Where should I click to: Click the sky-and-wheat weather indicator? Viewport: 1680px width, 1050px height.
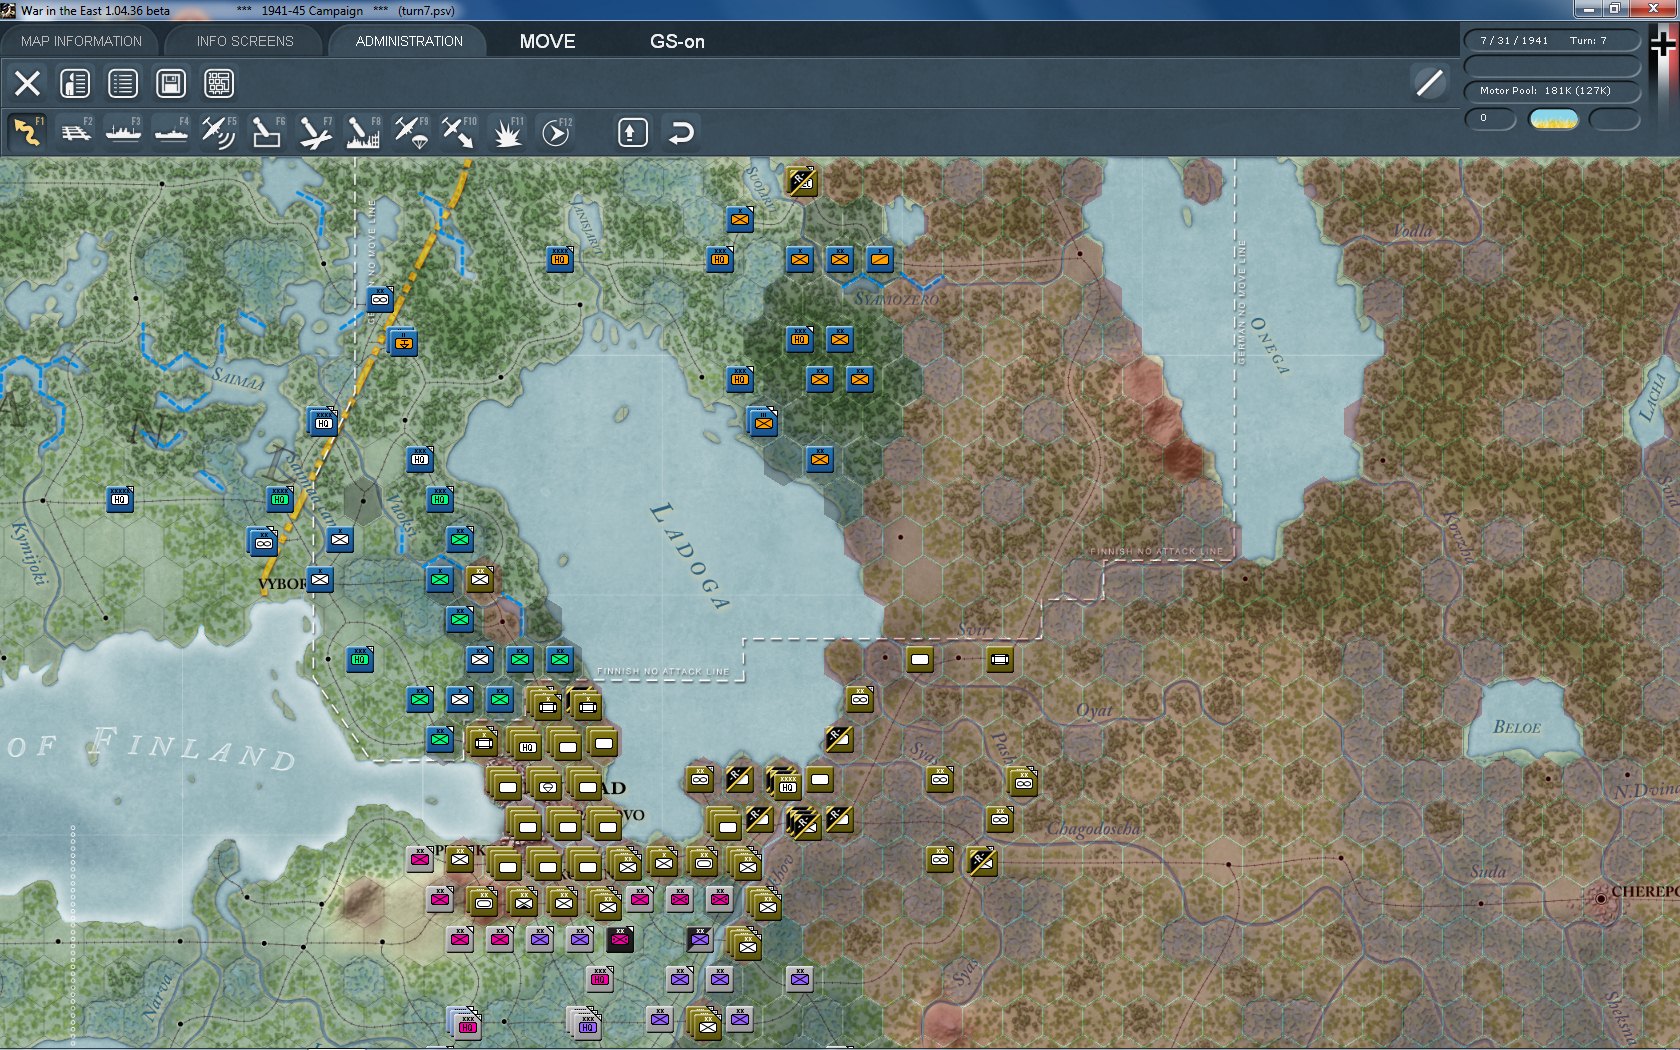pos(1554,120)
